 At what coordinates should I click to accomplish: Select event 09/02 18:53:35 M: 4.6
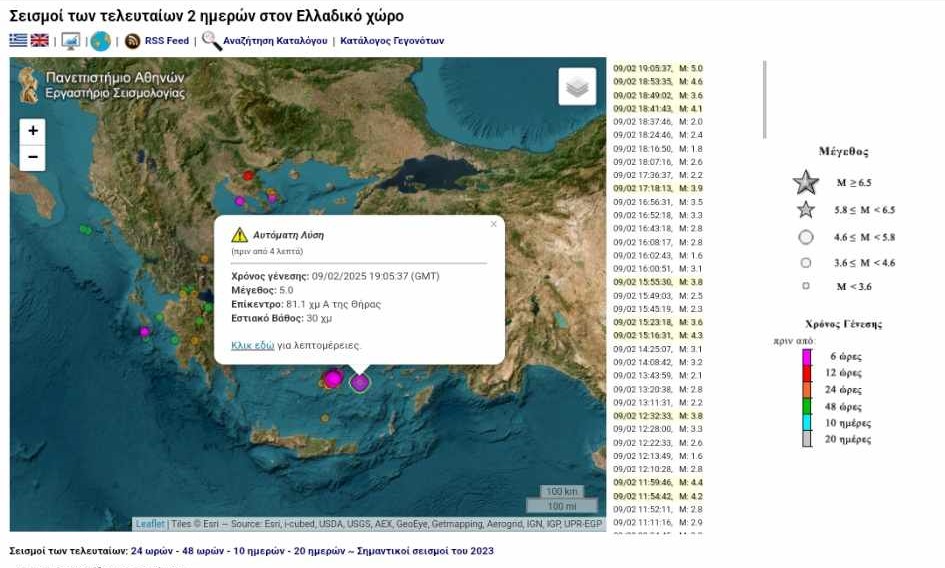658,82
